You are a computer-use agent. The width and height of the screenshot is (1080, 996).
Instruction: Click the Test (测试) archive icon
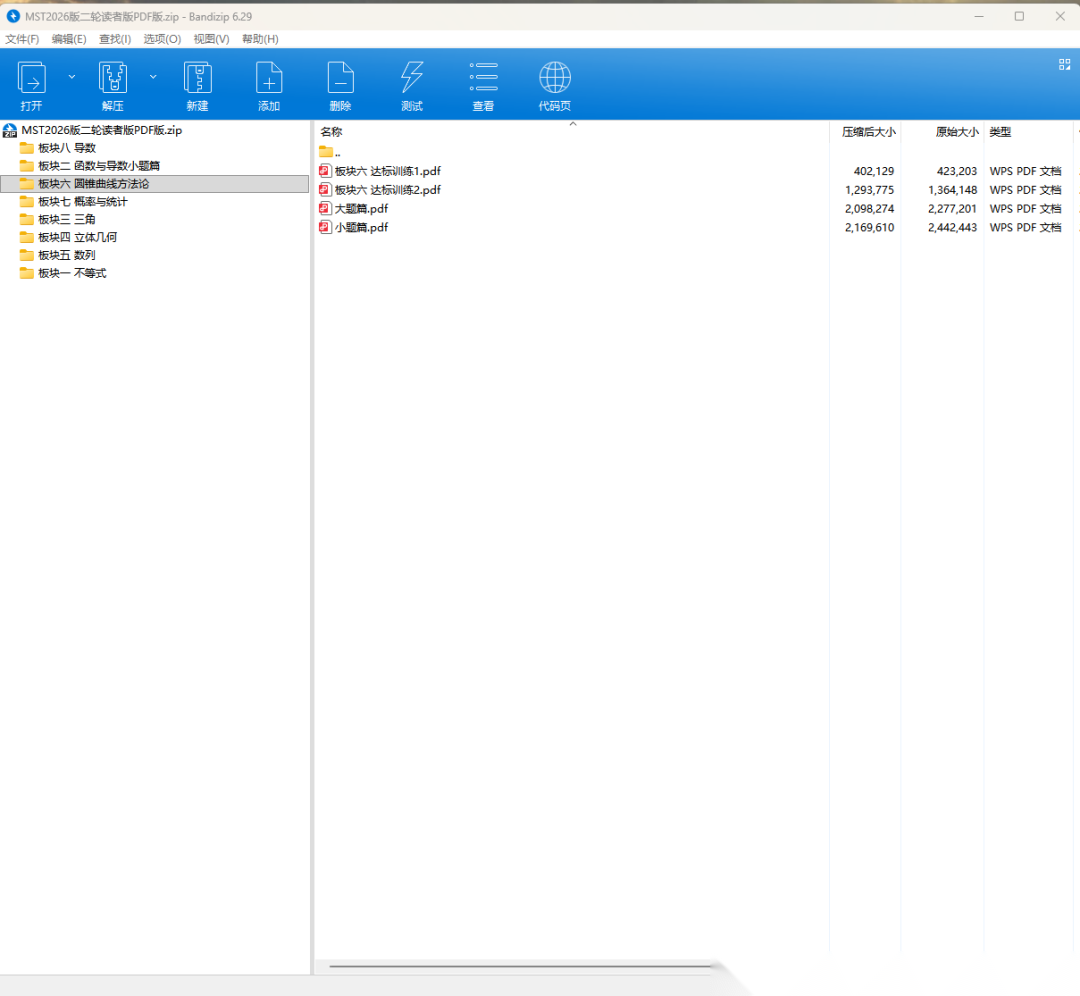click(x=412, y=78)
